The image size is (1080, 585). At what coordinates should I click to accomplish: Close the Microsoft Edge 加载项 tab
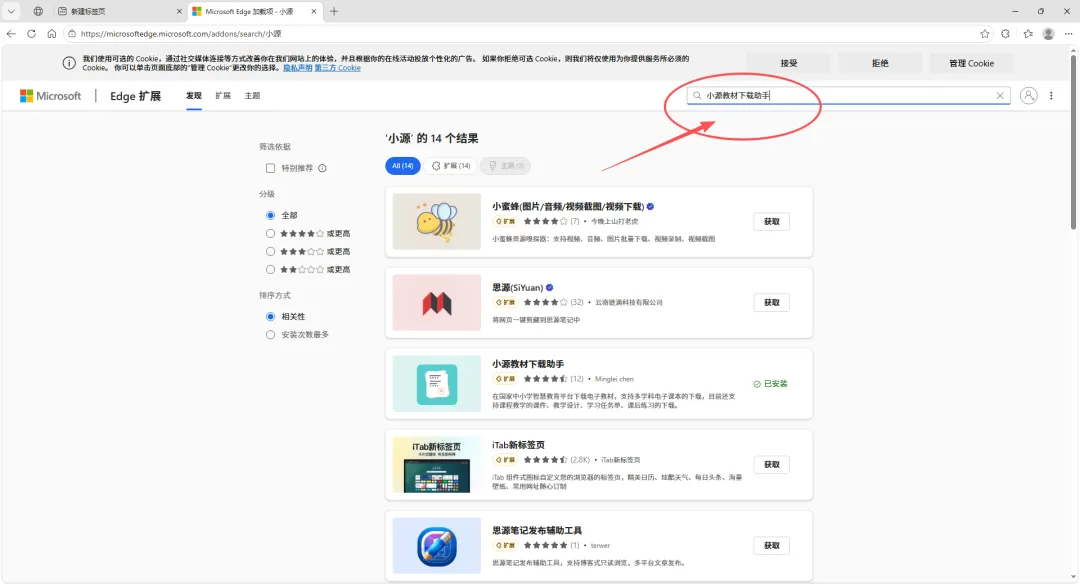[x=314, y=11]
